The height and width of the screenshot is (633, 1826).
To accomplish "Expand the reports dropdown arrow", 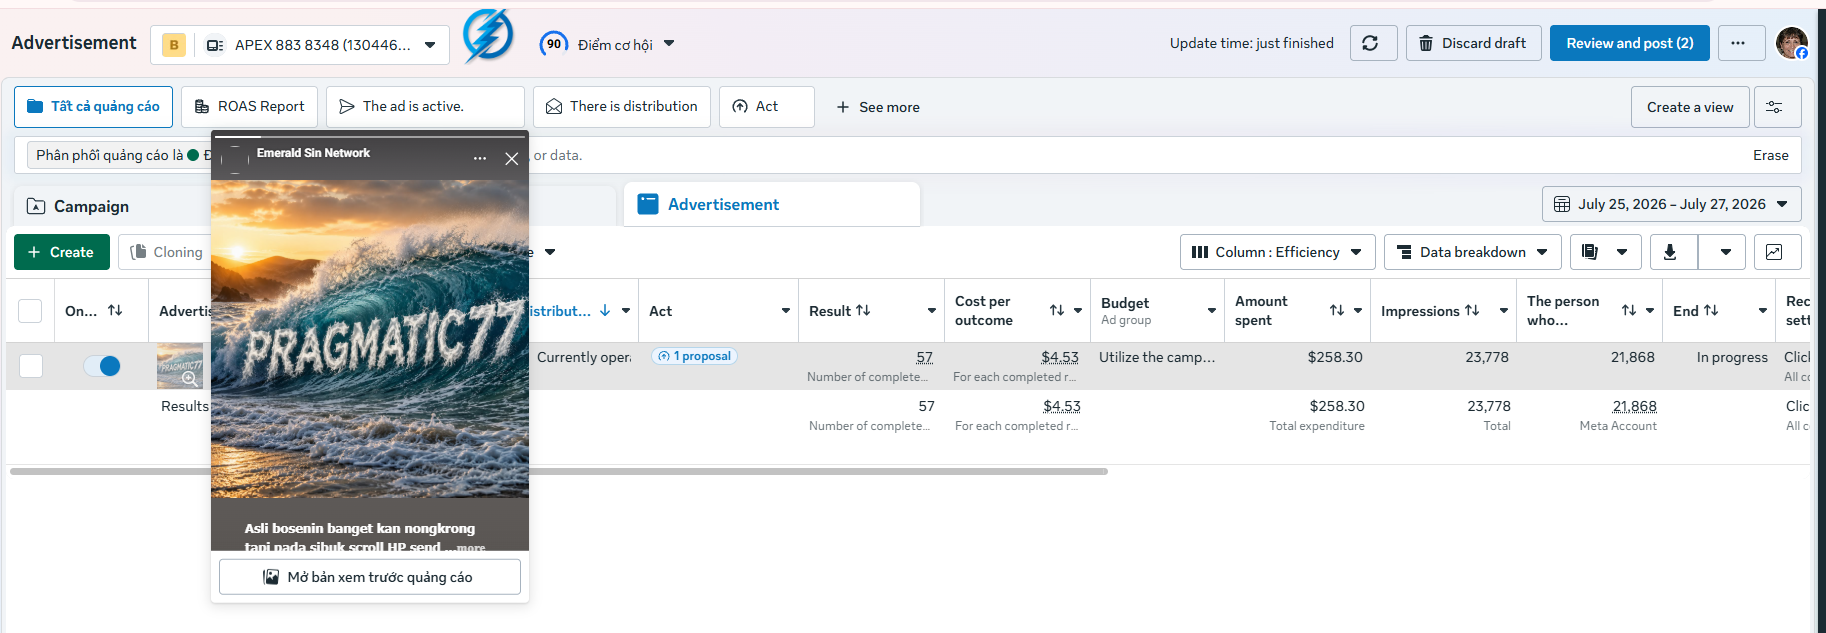I will [x=1622, y=252].
